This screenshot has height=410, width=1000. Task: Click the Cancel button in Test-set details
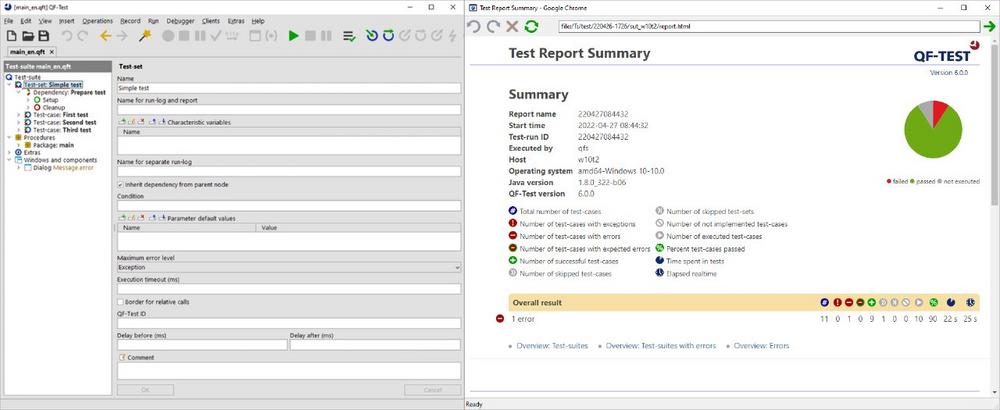pyautogui.click(x=432, y=390)
